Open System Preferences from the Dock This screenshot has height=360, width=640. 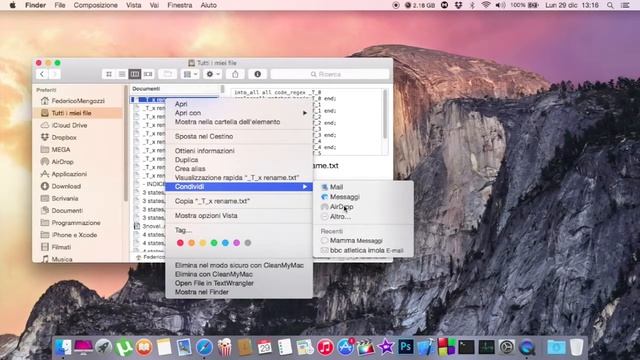pos(507,347)
